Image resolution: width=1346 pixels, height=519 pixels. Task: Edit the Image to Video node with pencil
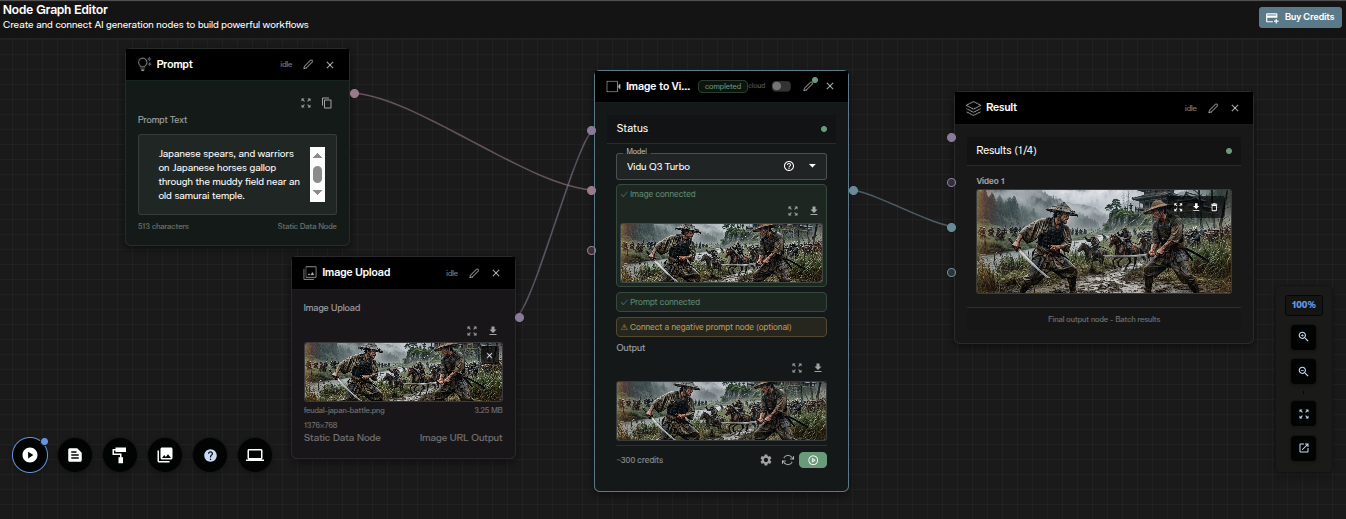point(809,86)
